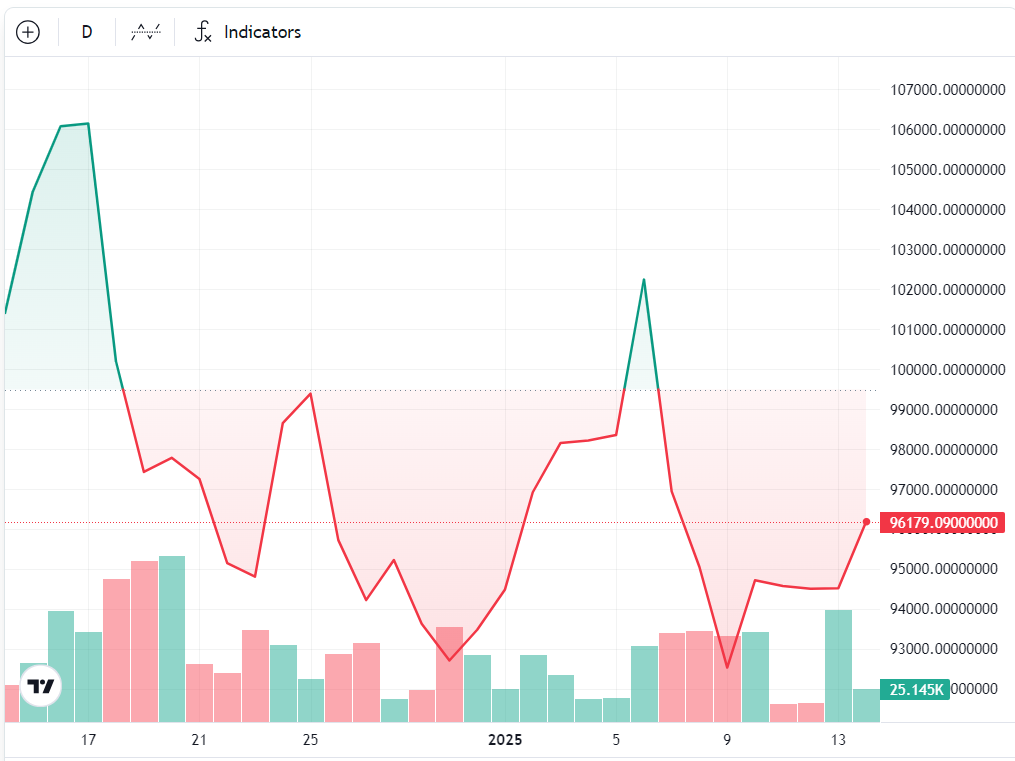Screen dimensions: 1015x761
Task: Click the TradingView logo badge
Action: [x=41, y=686]
